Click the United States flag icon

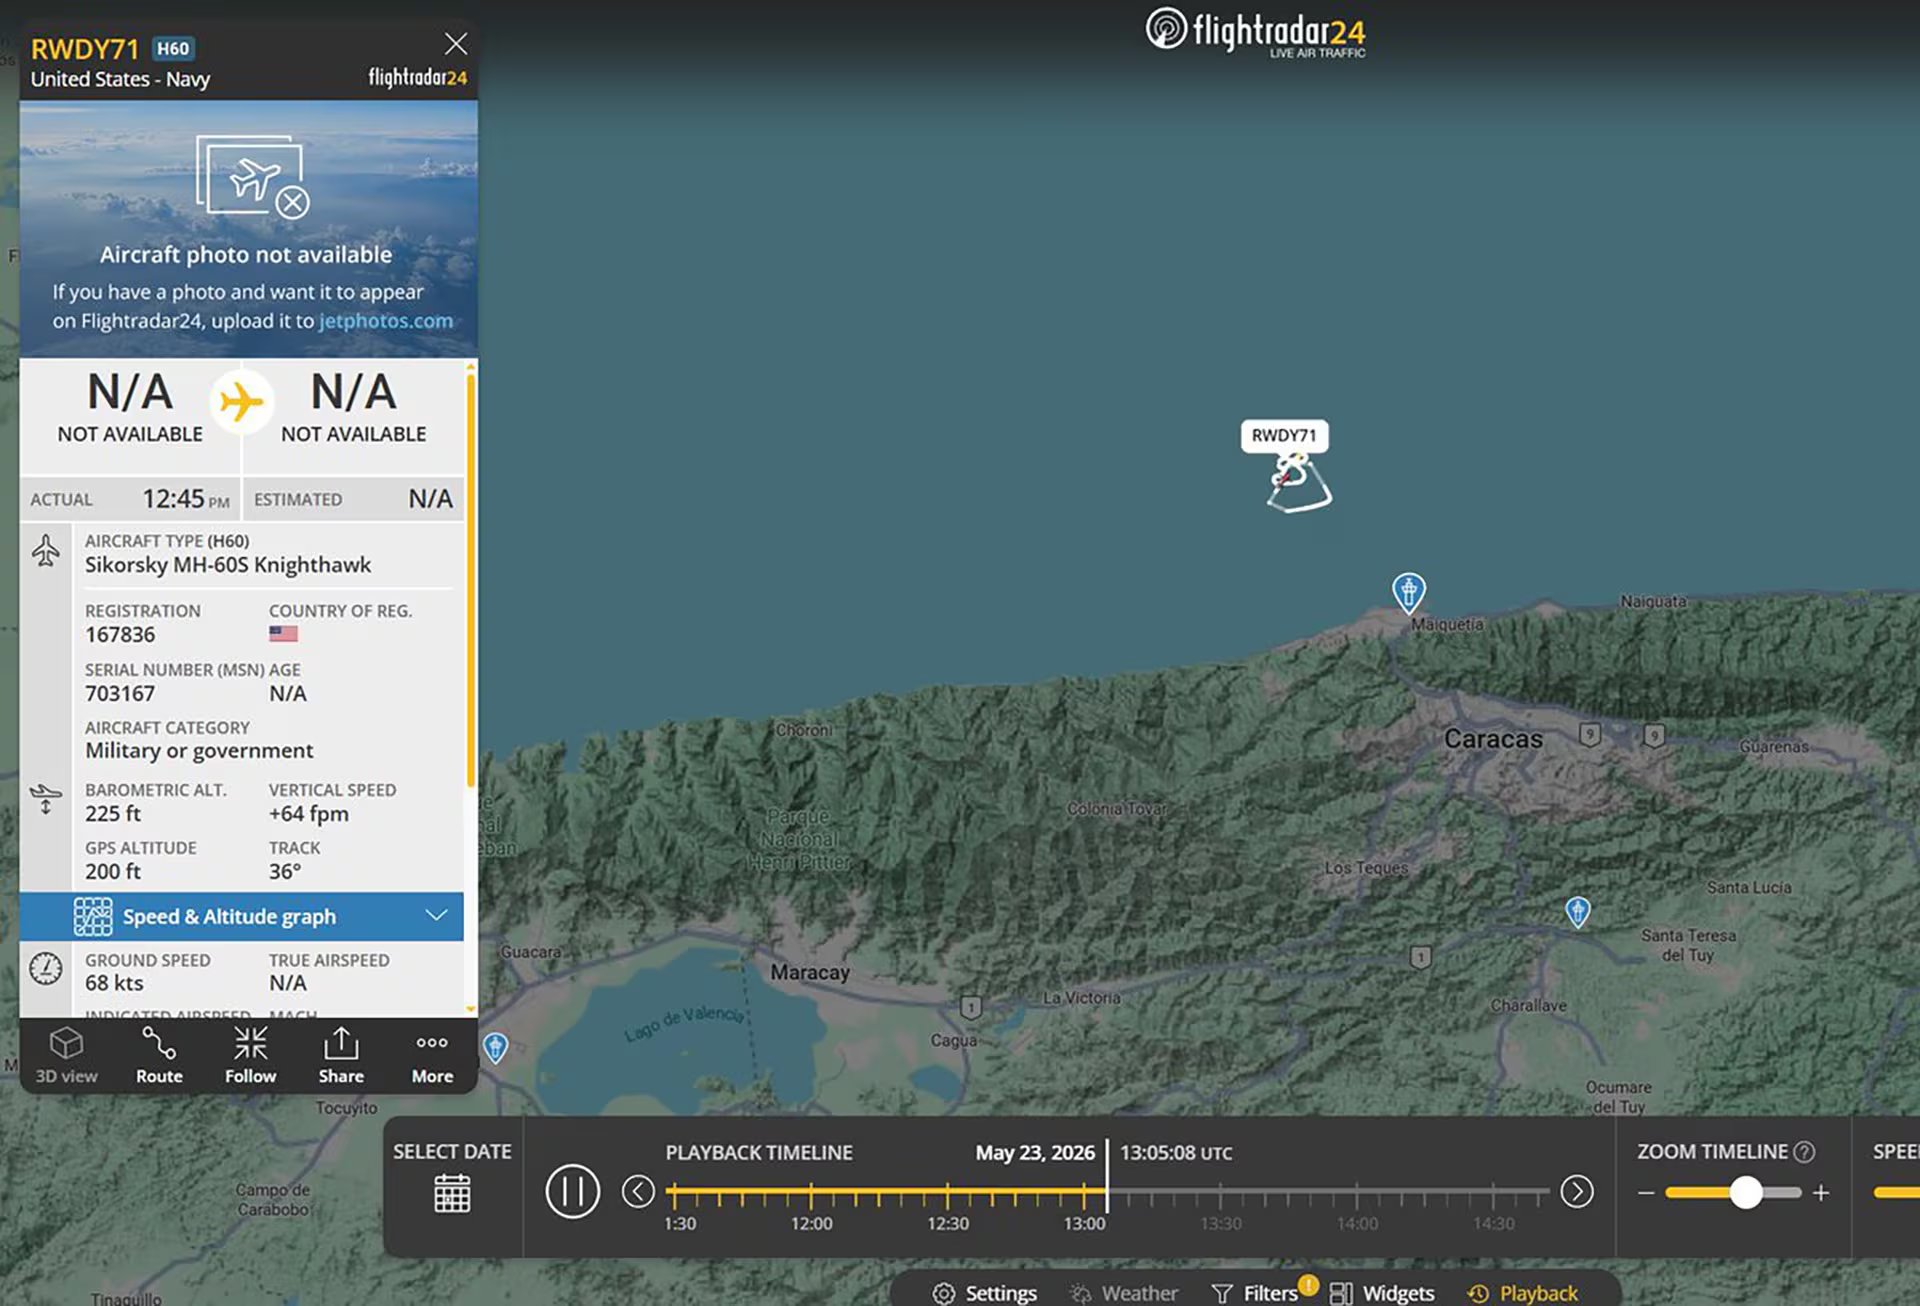click(283, 633)
